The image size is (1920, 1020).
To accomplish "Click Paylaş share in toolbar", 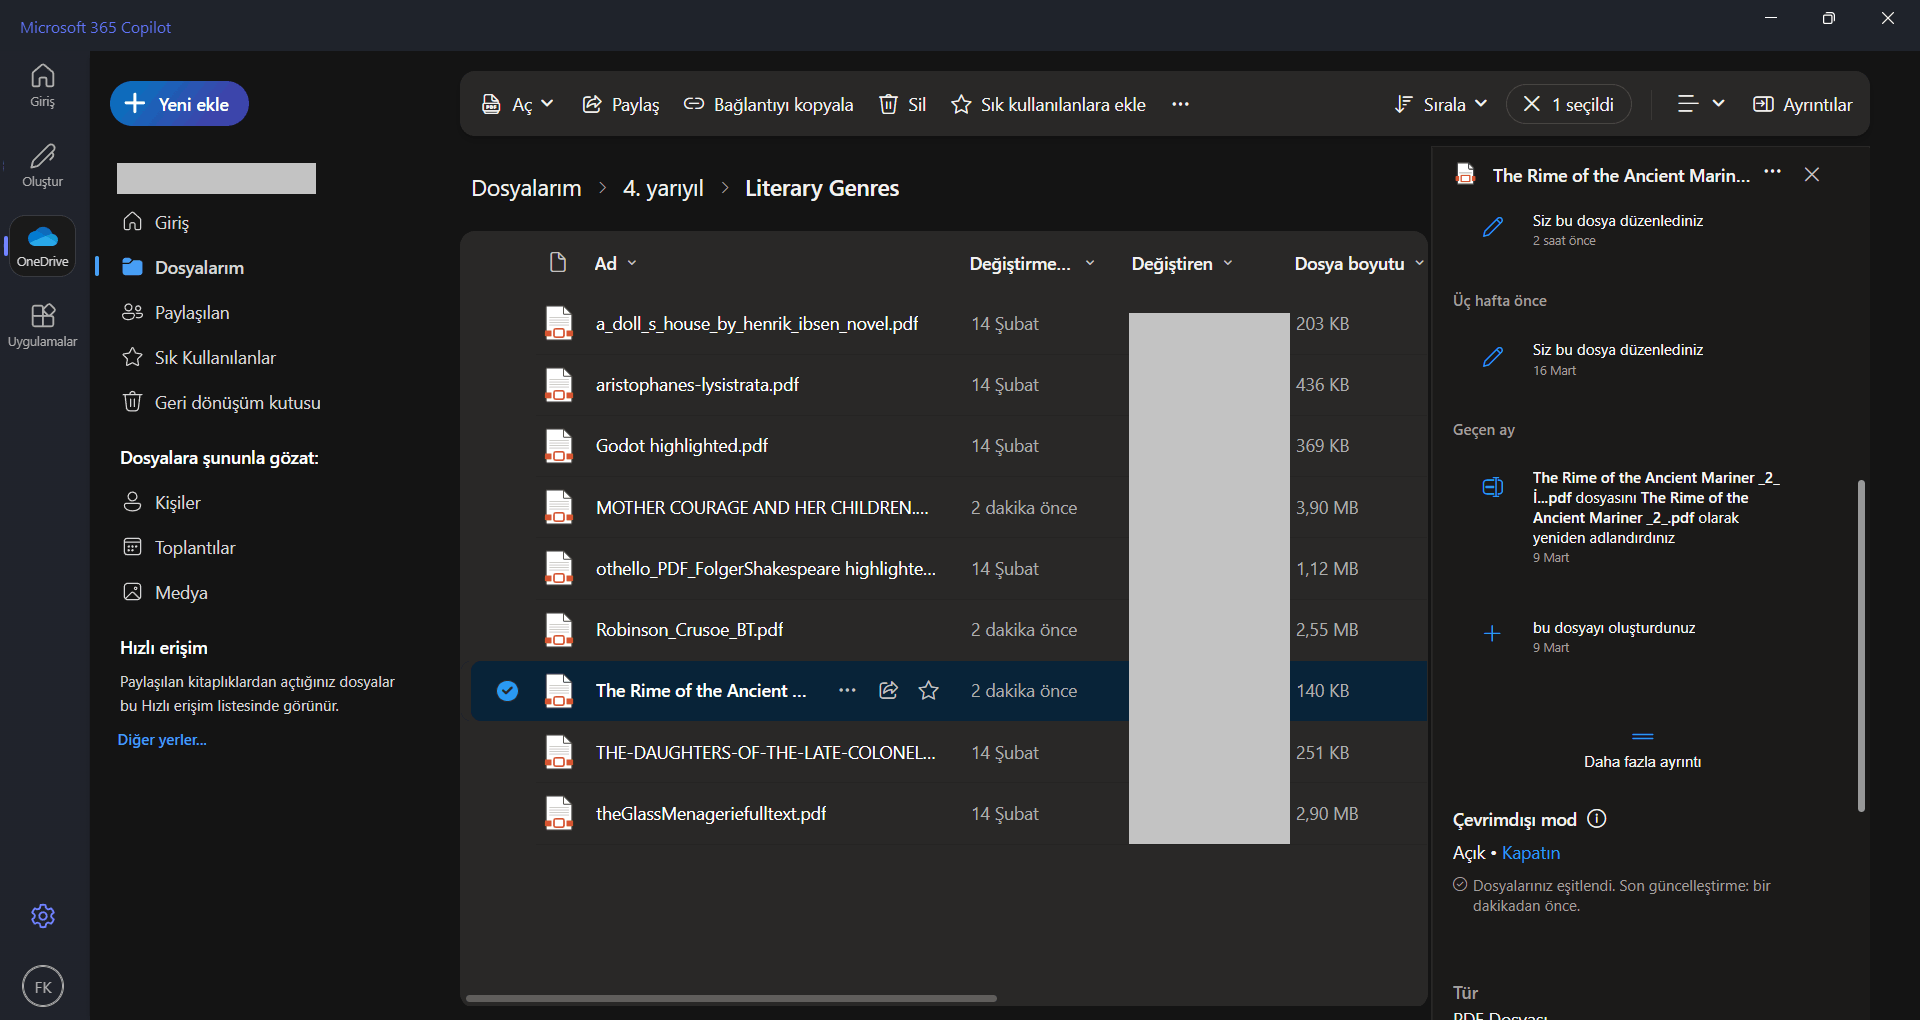I will (621, 104).
